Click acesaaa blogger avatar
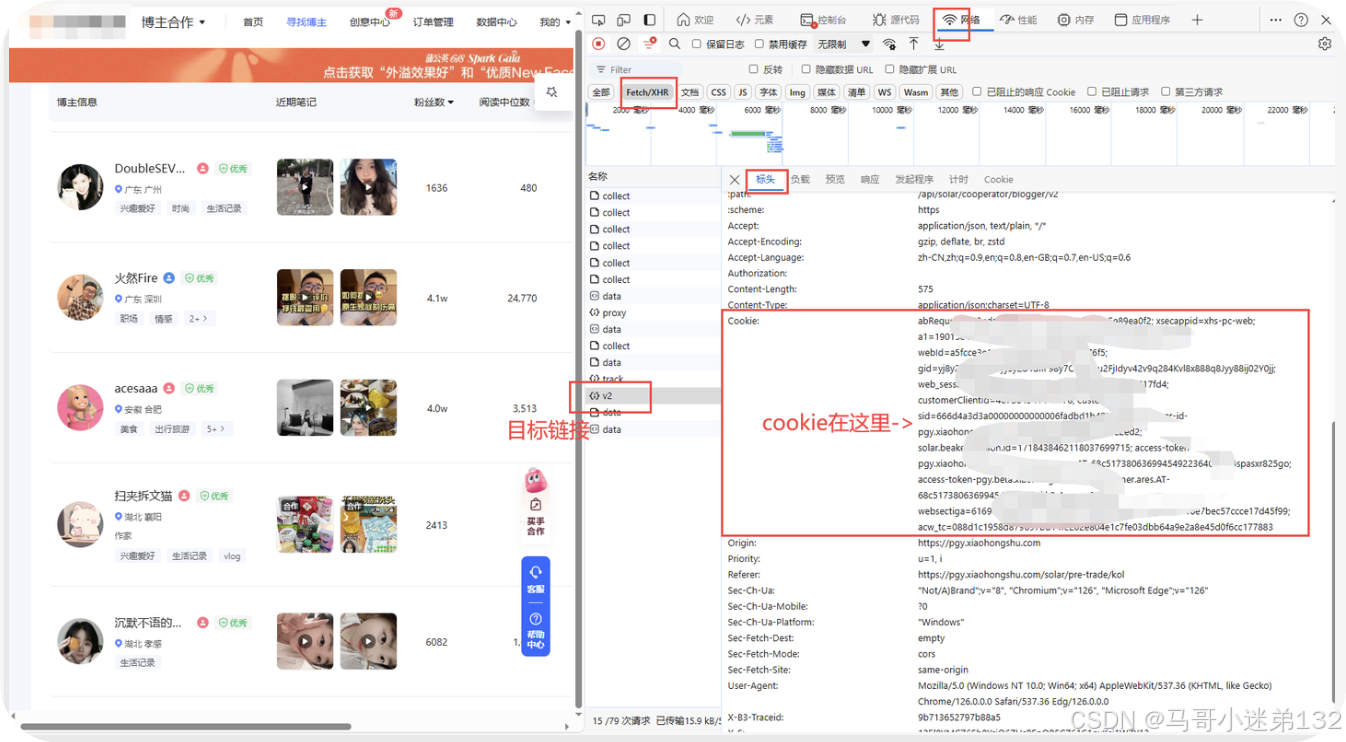This screenshot has height=742, width=1346. click(81, 407)
